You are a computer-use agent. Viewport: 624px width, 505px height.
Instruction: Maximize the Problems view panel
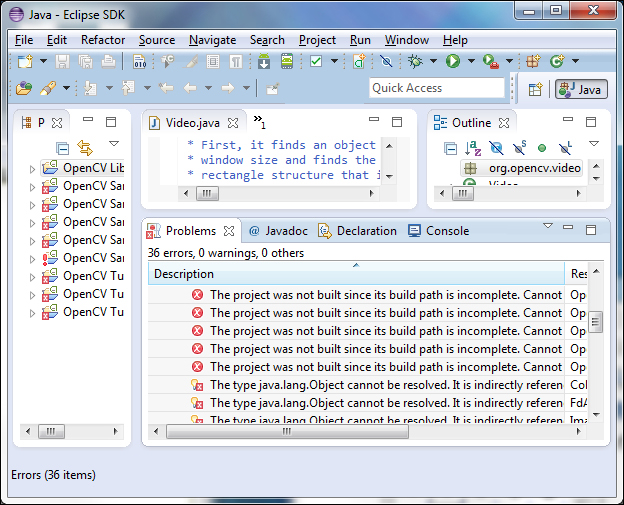[591, 230]
